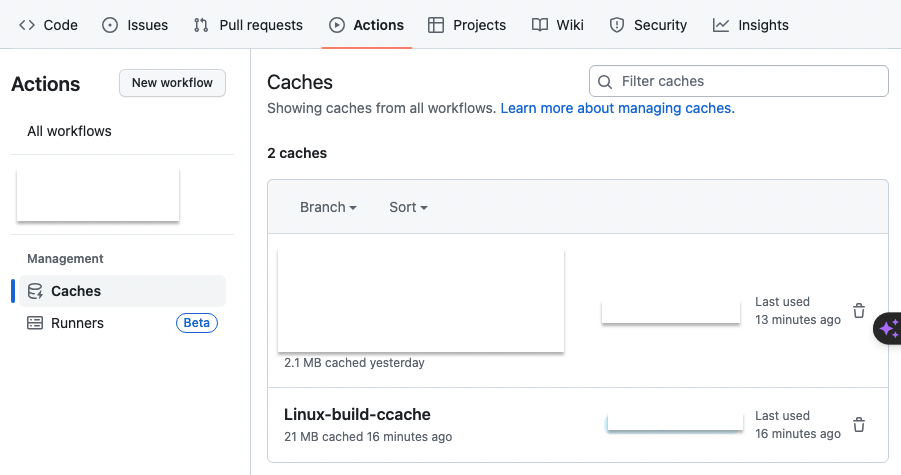Open the Wiki tab
This screenshot has width=901, height=475.
click(x=557, y=25)
